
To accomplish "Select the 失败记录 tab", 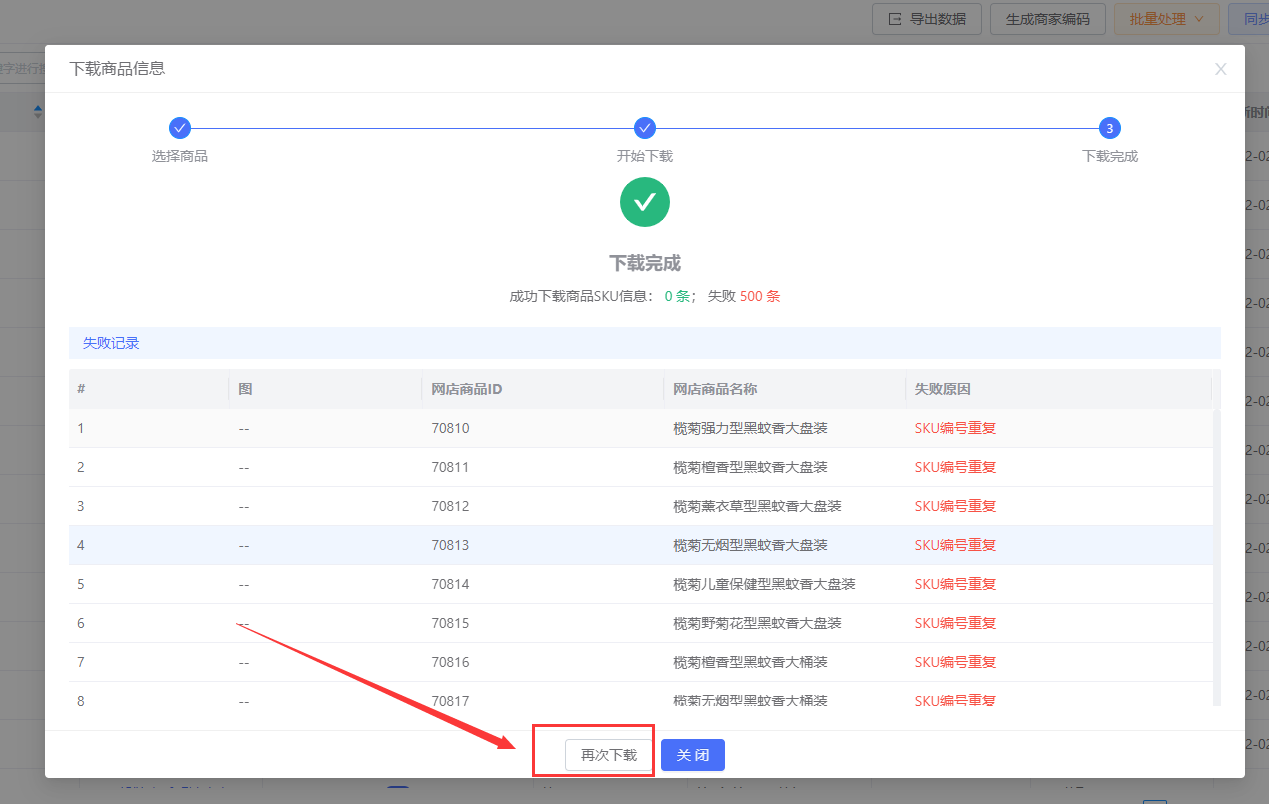I will pyautogui.click(x=111, y=343).
